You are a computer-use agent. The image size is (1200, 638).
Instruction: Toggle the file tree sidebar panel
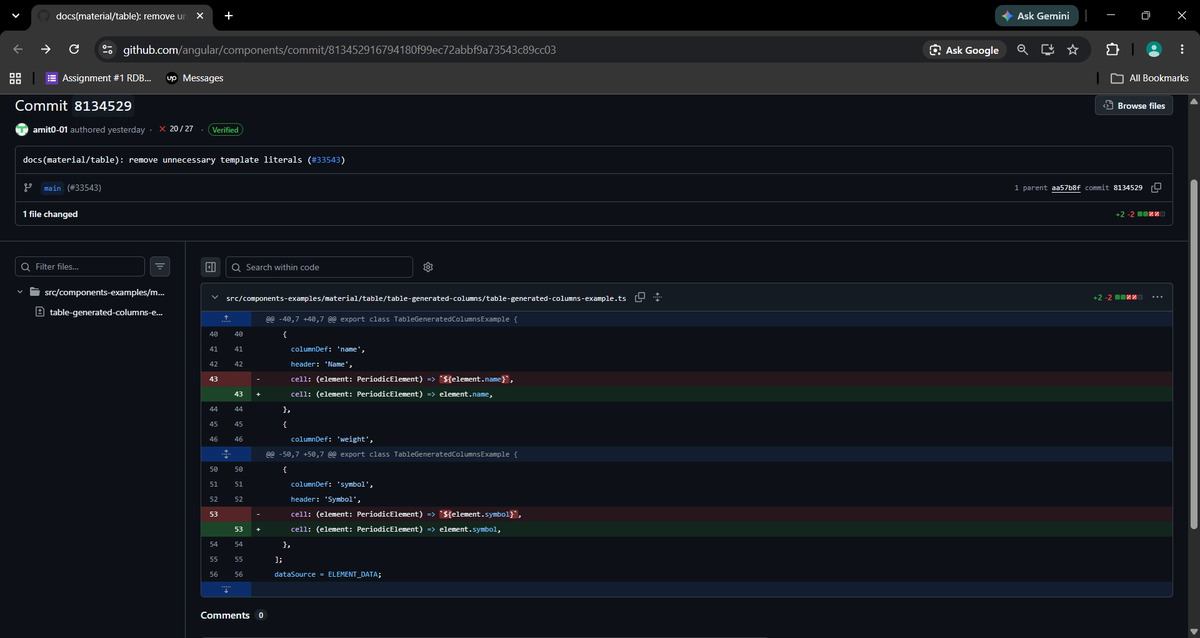click(210, 267)
